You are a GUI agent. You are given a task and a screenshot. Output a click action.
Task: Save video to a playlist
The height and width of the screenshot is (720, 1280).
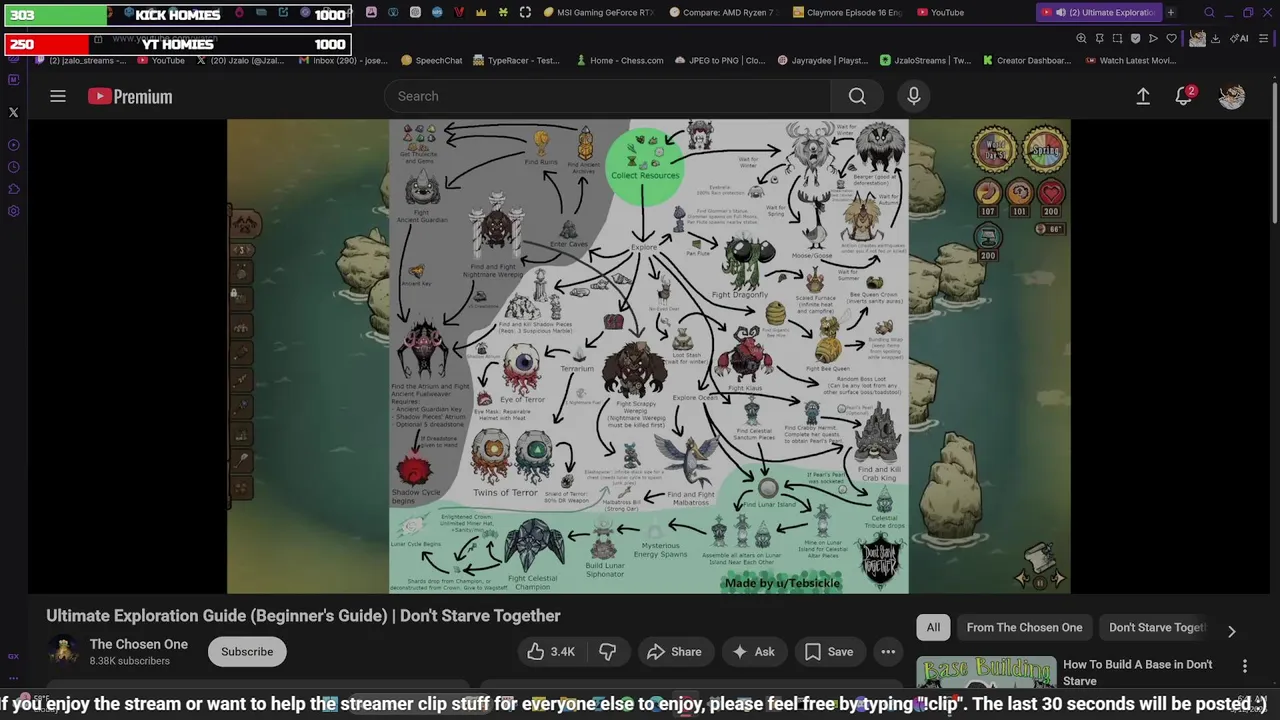tap(829, 652)
